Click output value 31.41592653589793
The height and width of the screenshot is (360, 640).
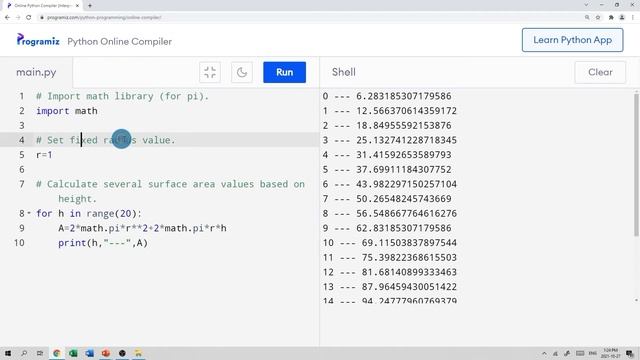[x=404, y=155]
